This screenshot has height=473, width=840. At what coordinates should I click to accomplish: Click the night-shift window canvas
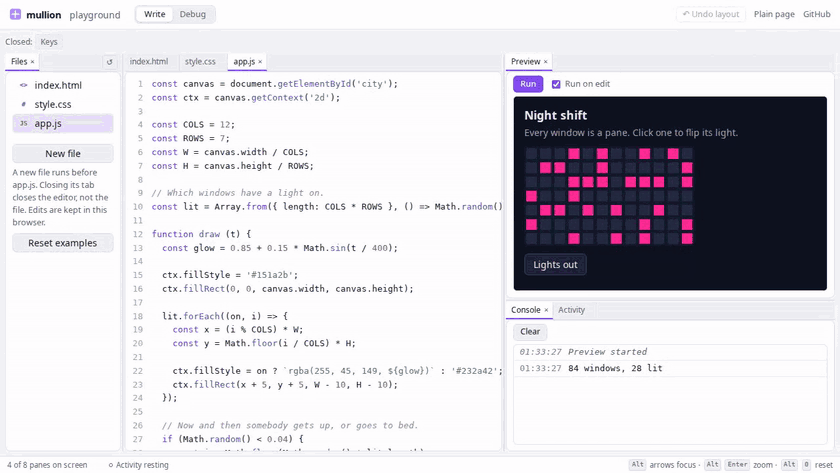(x=609, y=196)
